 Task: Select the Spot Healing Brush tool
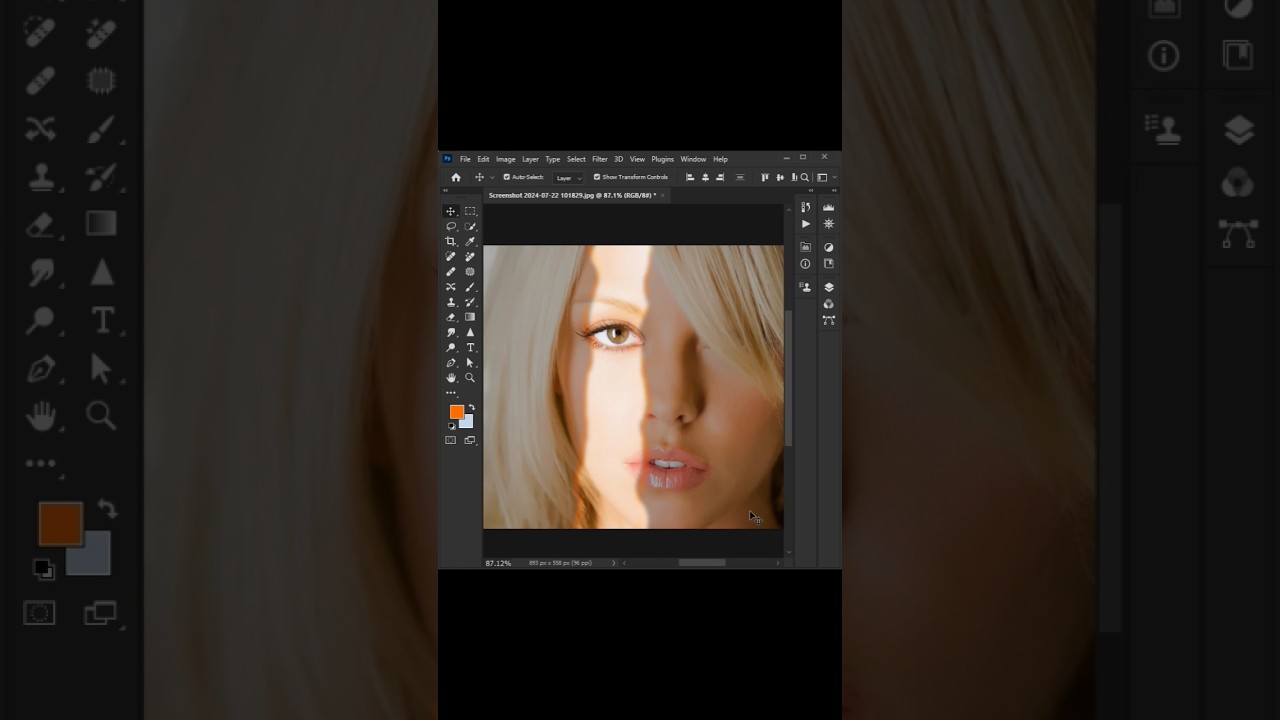[451, 256]
